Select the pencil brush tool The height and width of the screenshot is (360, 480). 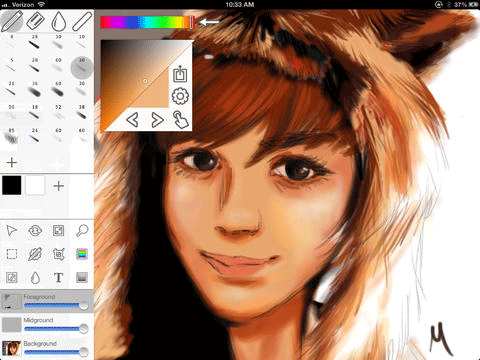(x=12, y=21)
